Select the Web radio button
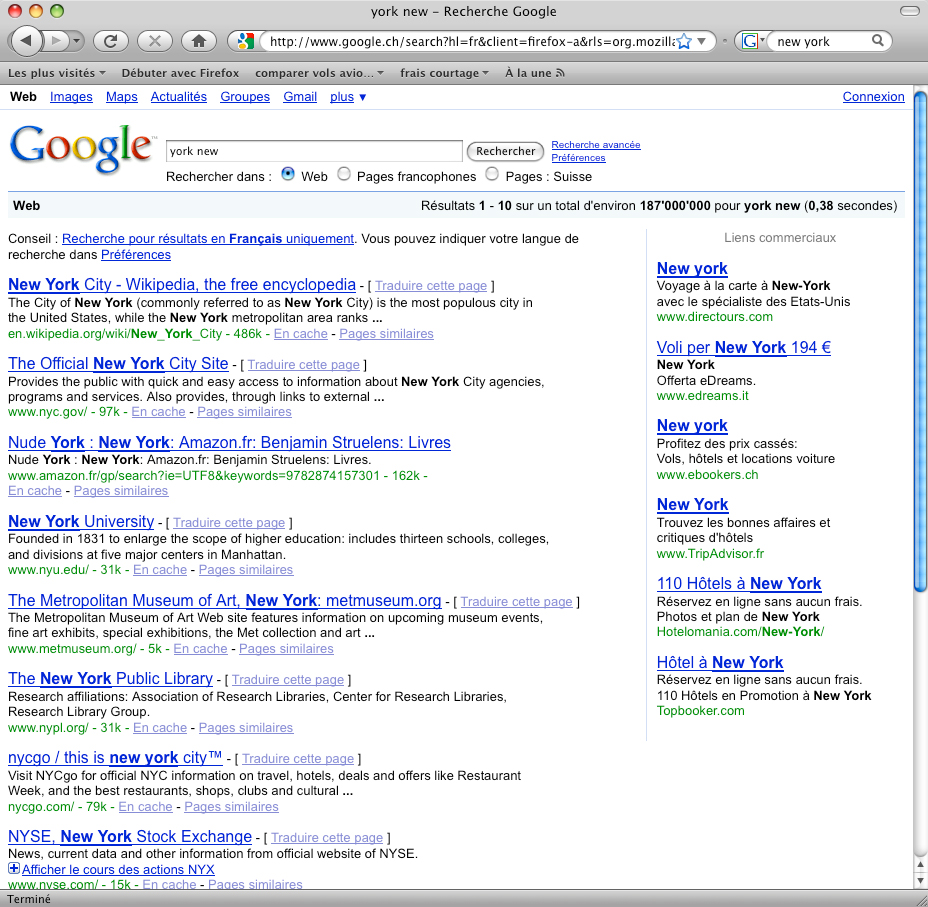Image resolution: width=928 pixels, height=907 pixels. (288, 174)
